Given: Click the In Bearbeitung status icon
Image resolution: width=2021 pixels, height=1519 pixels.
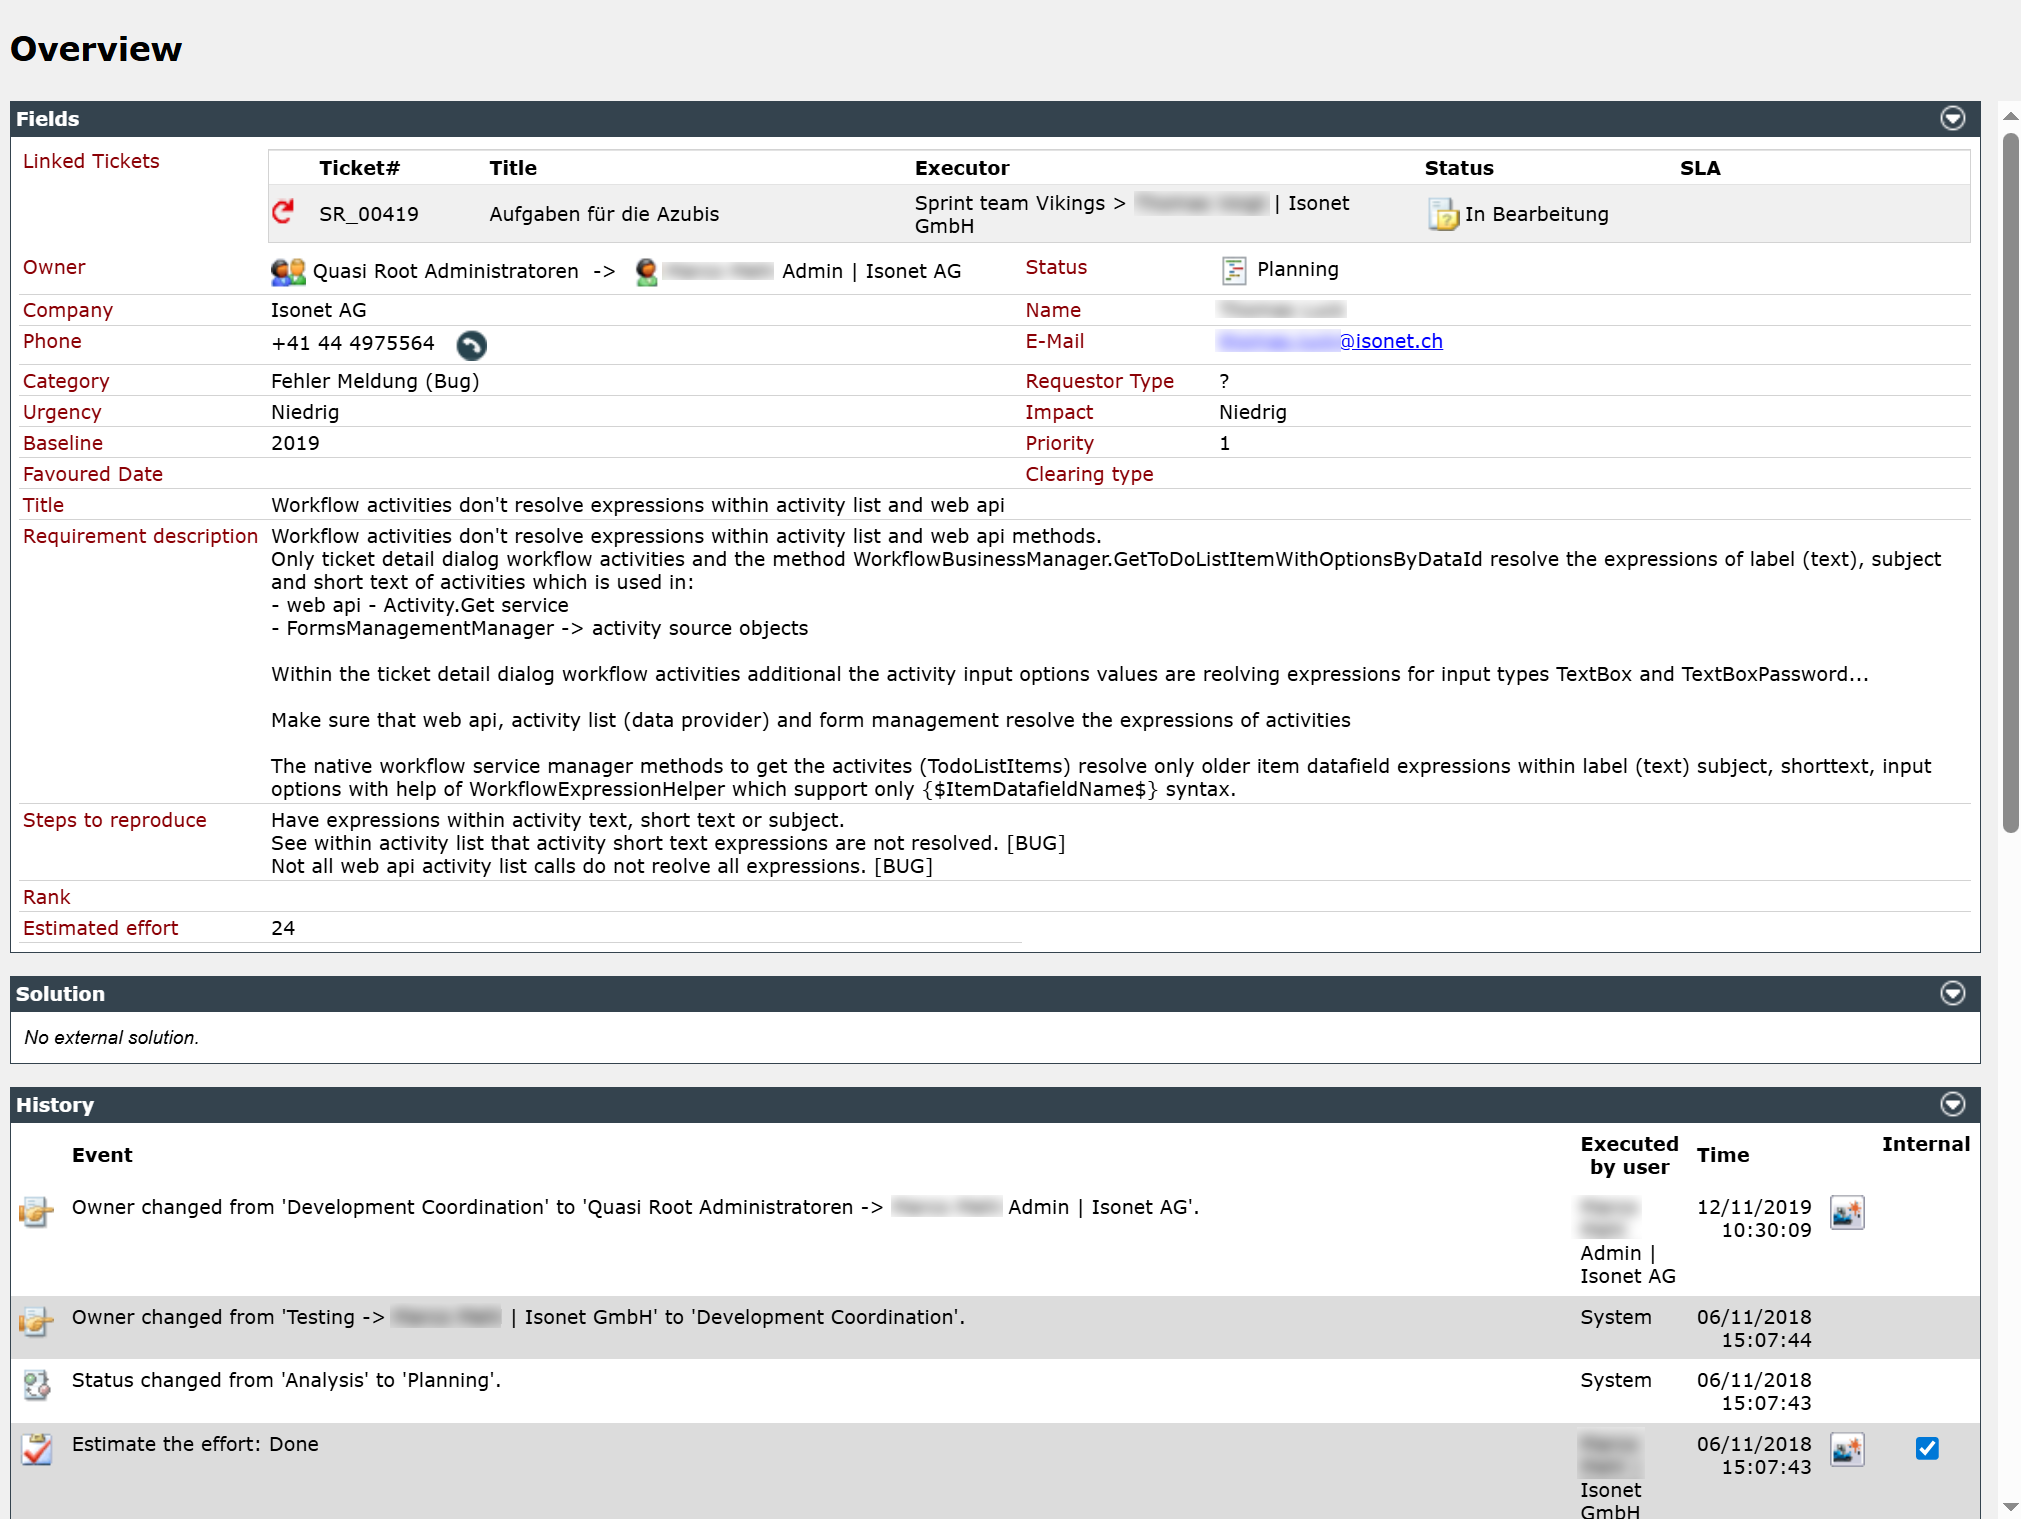Looking at the screenshot, I should 1442,214.
